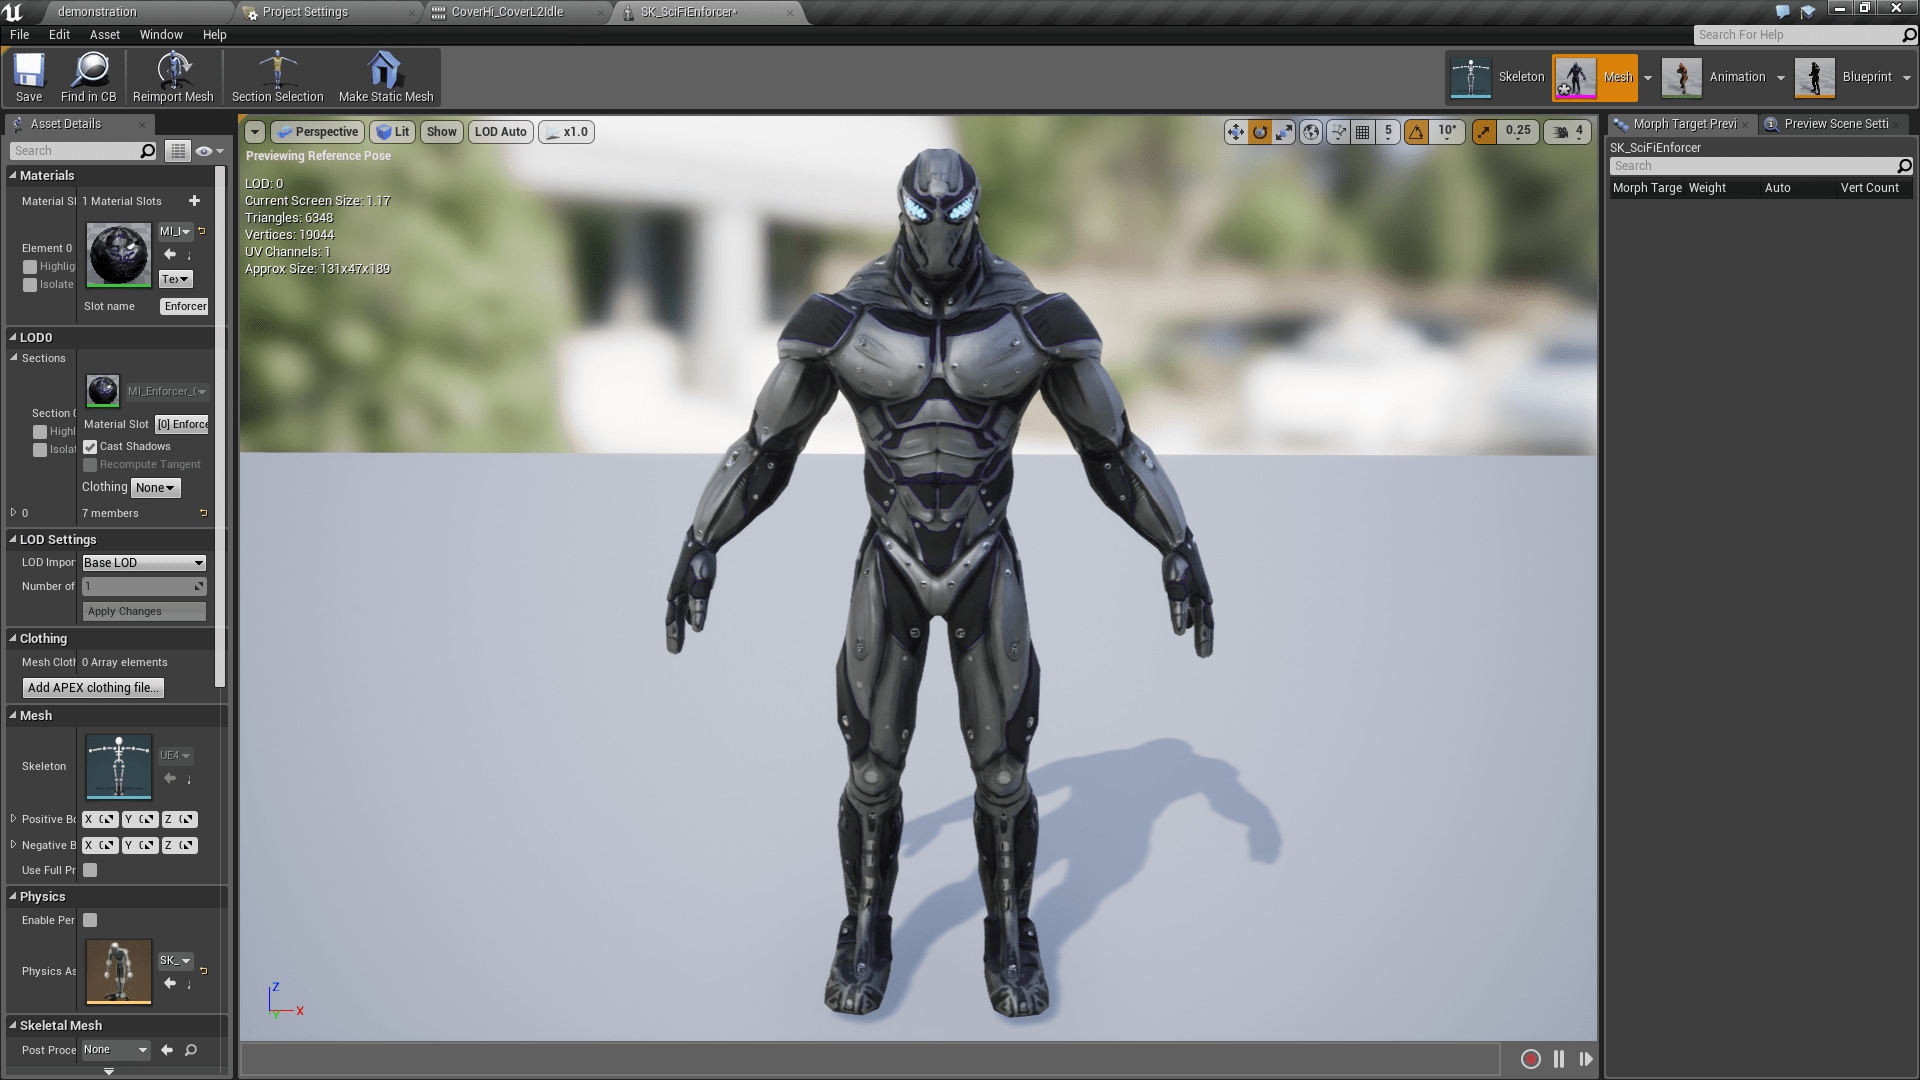Switch to the Blueprint editing mode
Image resolution: width=1920 pixels, height=1080 pixels.
click(x=1813, y=77)
